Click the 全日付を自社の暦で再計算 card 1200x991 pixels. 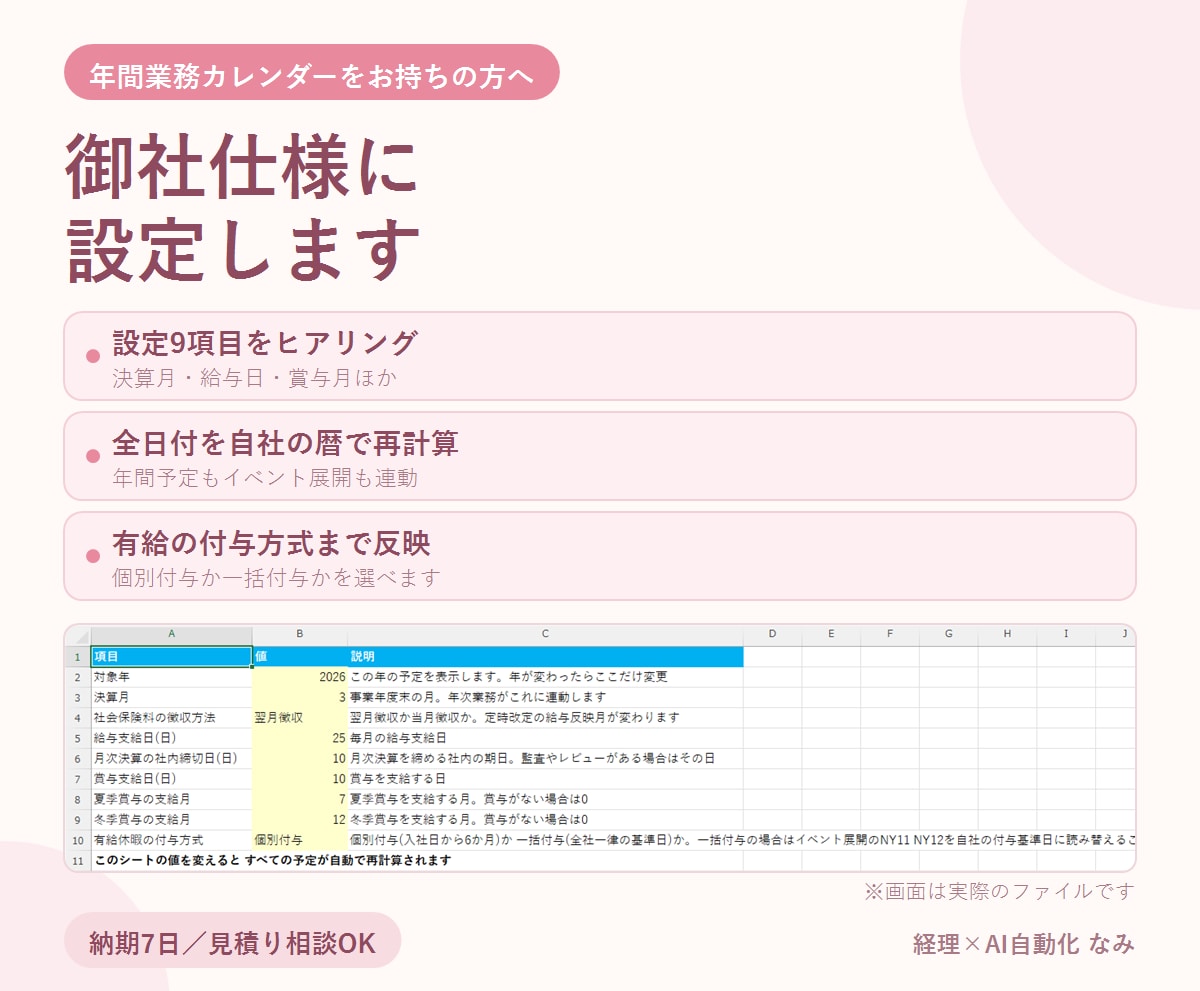[x=600, y=456]
